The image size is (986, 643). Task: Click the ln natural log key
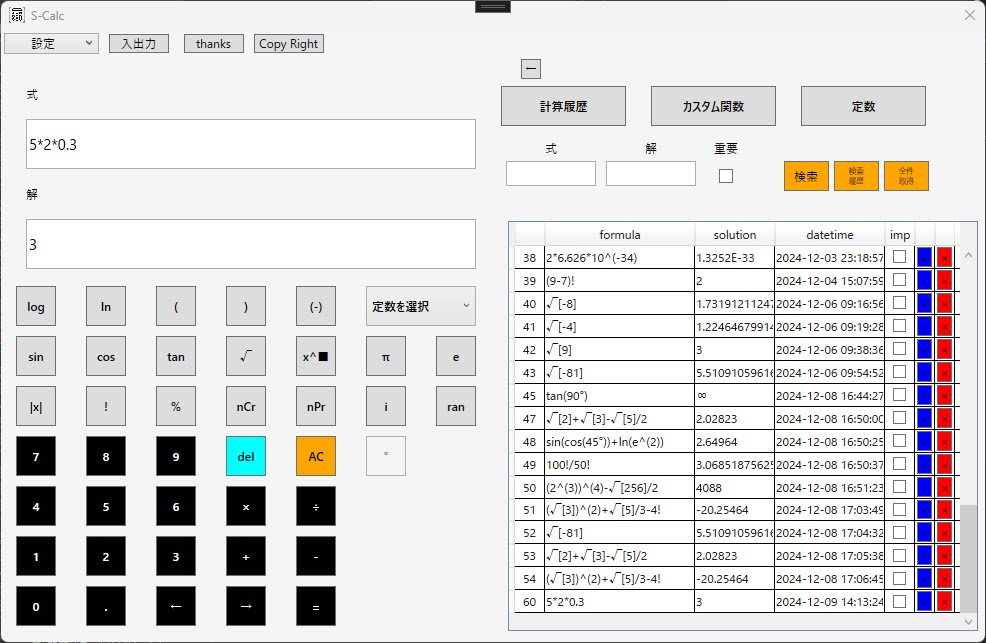[x=106, y=306]
